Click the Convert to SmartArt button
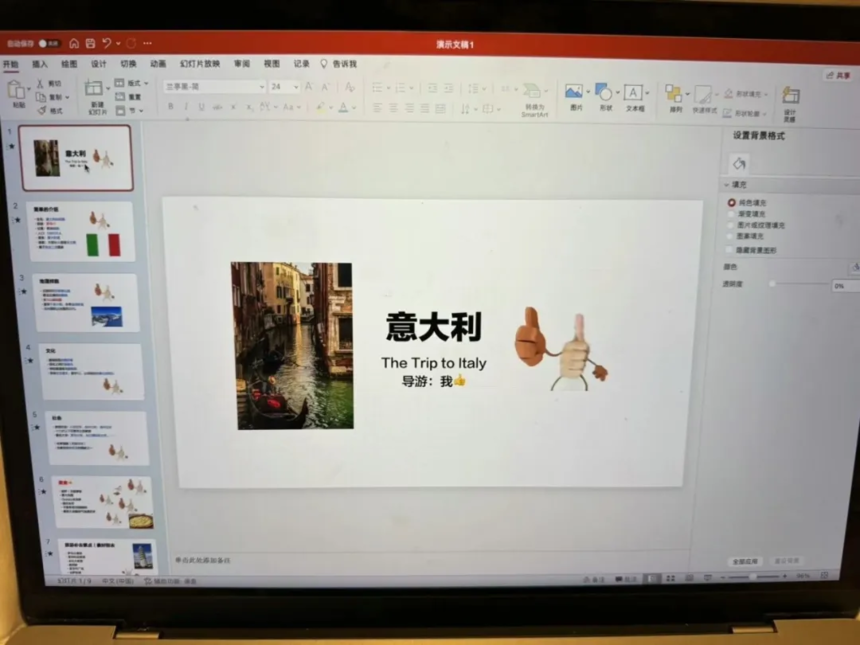This screenshot has height=645, width=860. (534, 99)
